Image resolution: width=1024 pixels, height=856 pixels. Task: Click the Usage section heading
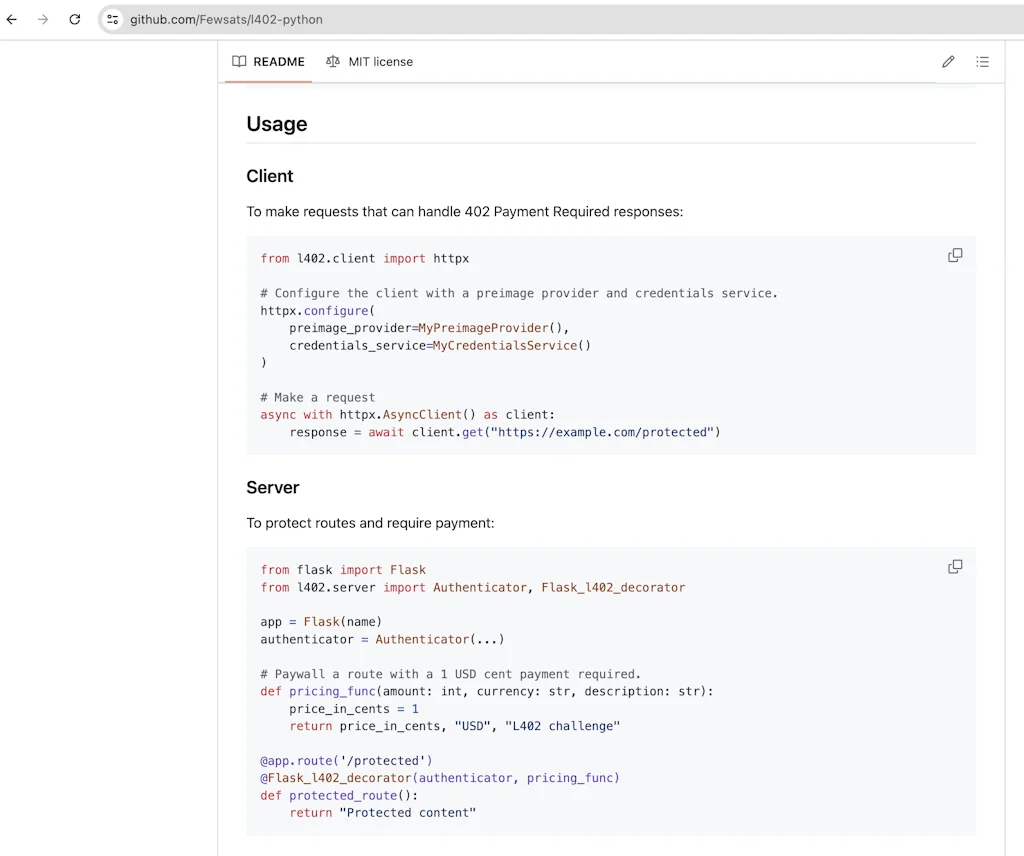pyautogui.click(x=276, y=124)
